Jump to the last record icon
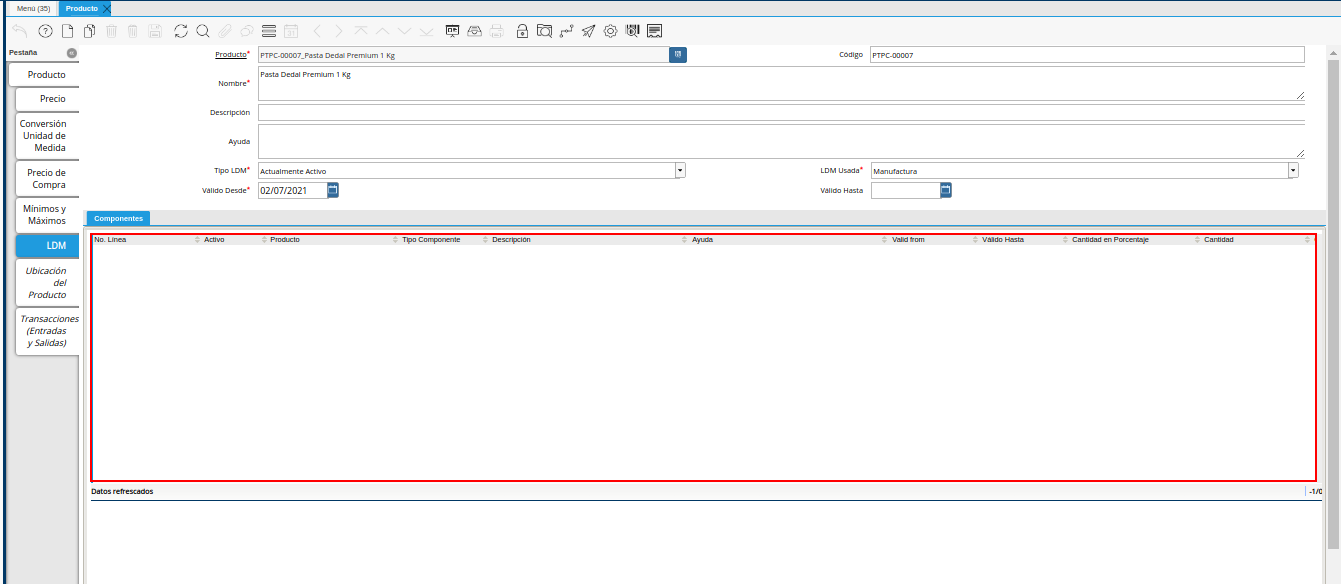 coord(427,31)
